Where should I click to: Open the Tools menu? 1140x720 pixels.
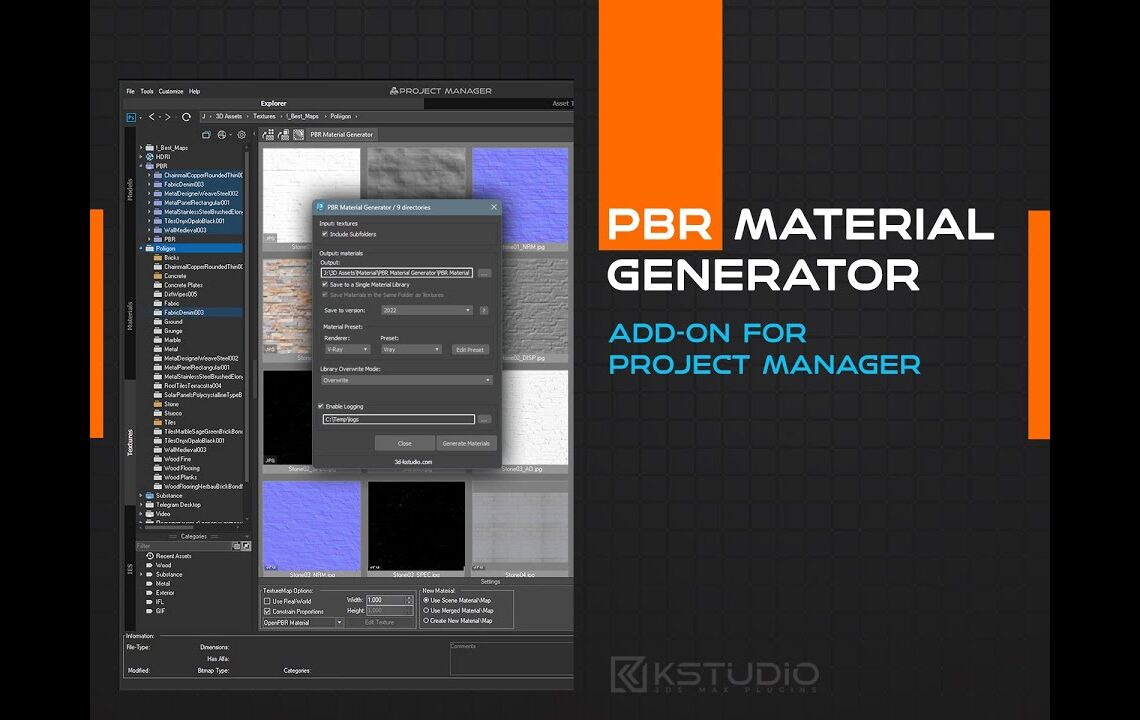click(146, 91)
